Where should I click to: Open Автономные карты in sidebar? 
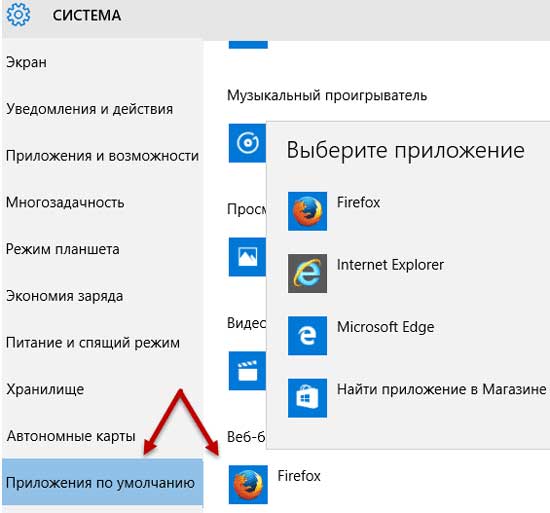(71, 436)
